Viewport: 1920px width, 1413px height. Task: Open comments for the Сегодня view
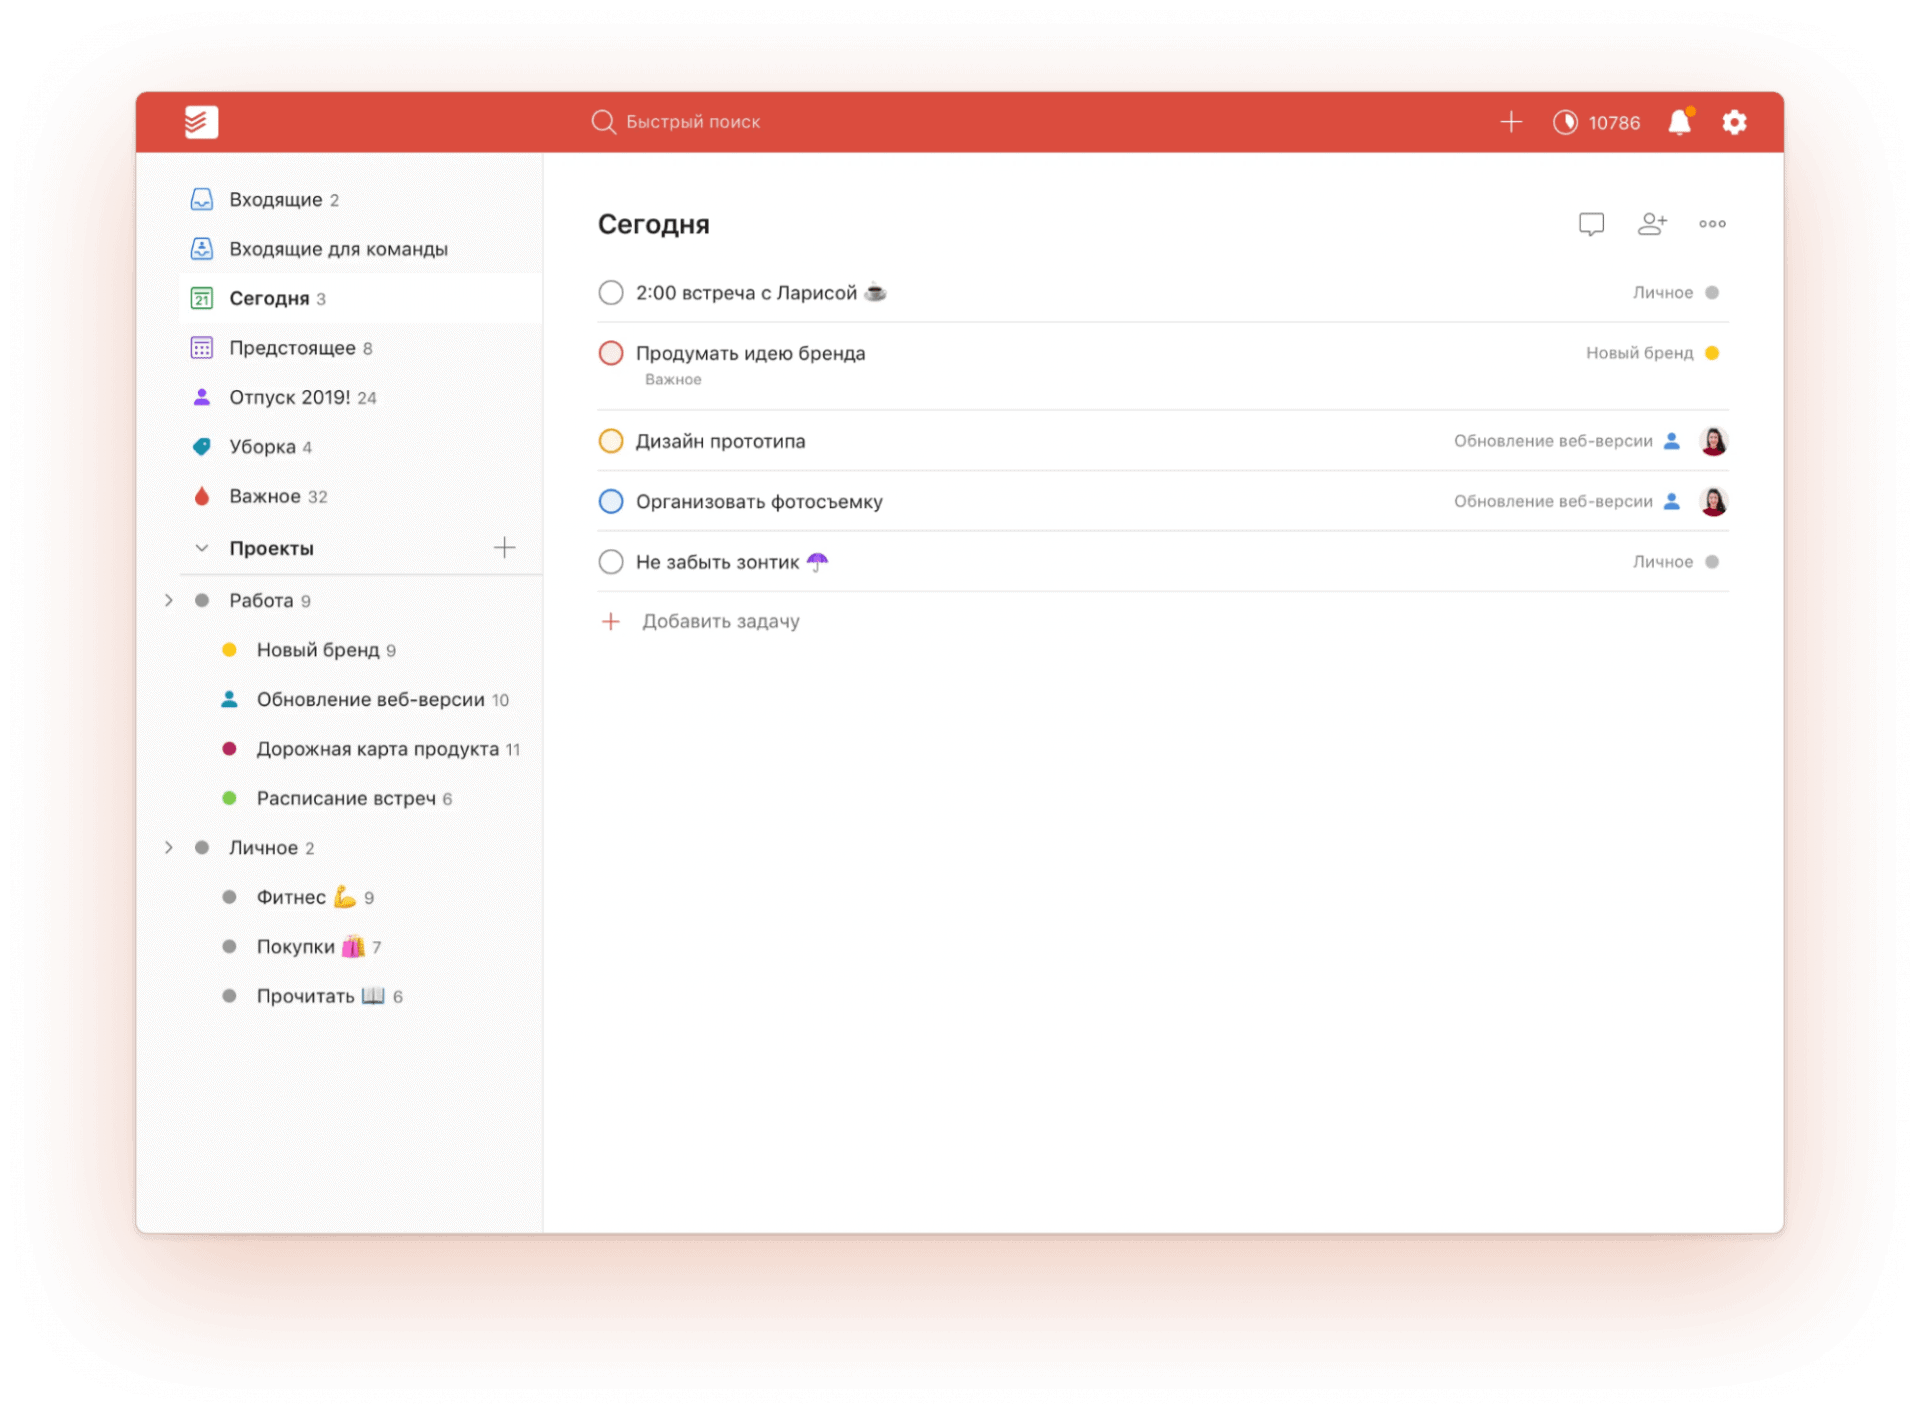click(1592, 223)
